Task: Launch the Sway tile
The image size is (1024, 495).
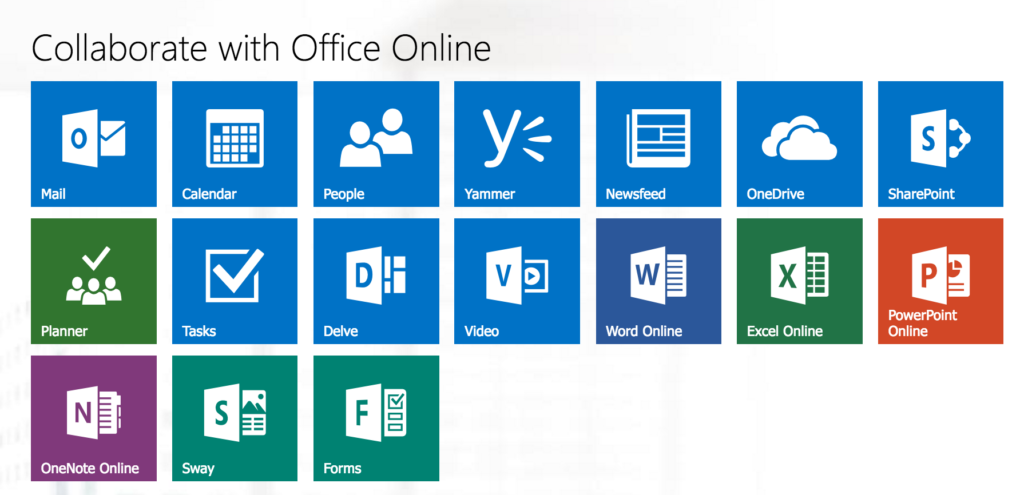Action: 234,418
